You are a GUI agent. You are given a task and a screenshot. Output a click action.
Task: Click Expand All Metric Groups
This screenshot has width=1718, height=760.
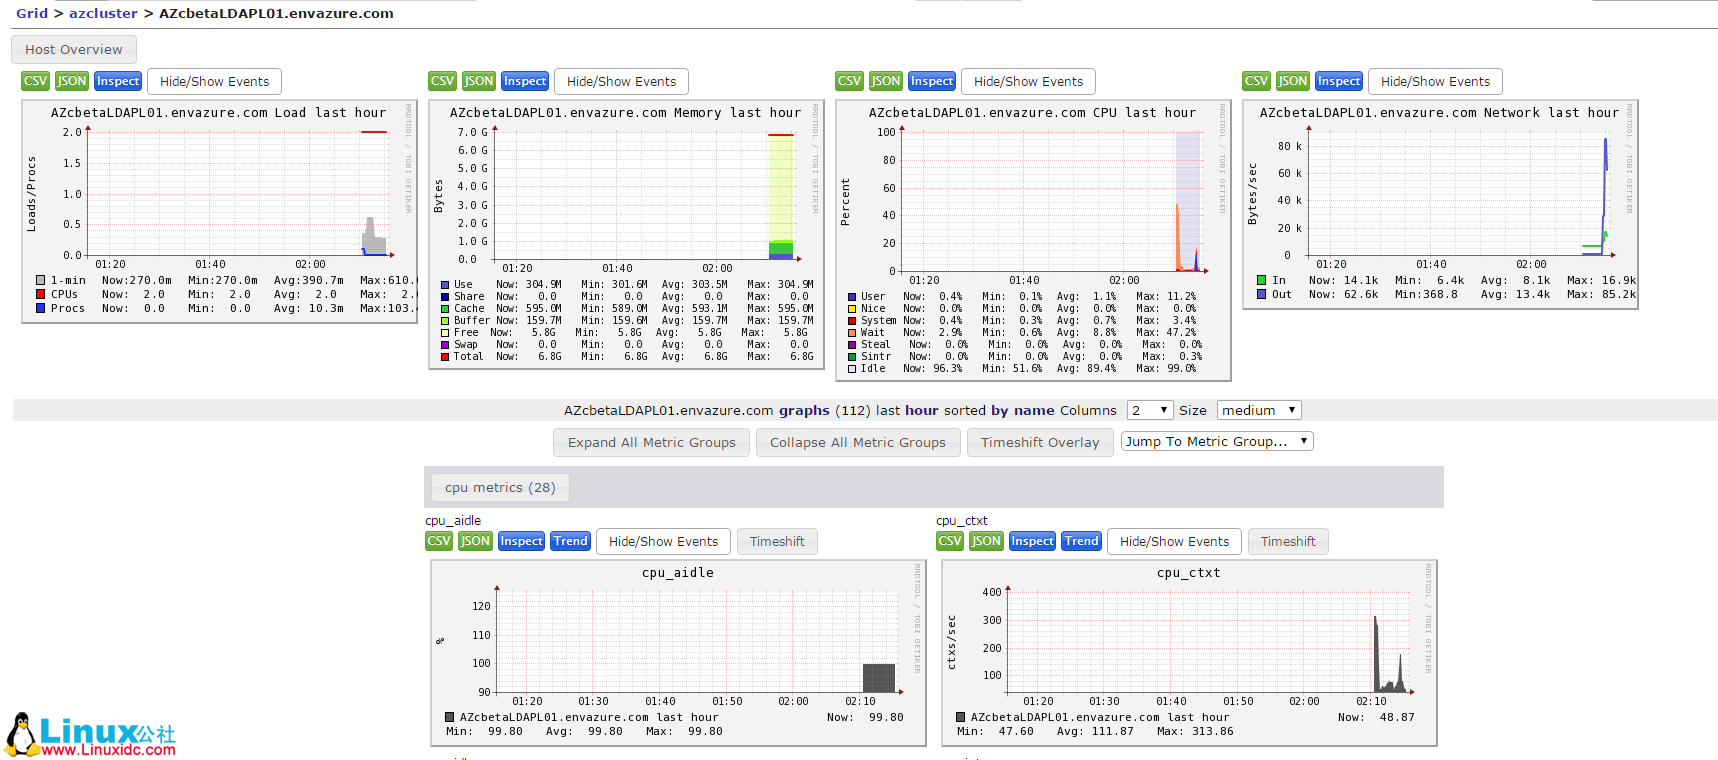pyautogui.click(x=651, y=442)
